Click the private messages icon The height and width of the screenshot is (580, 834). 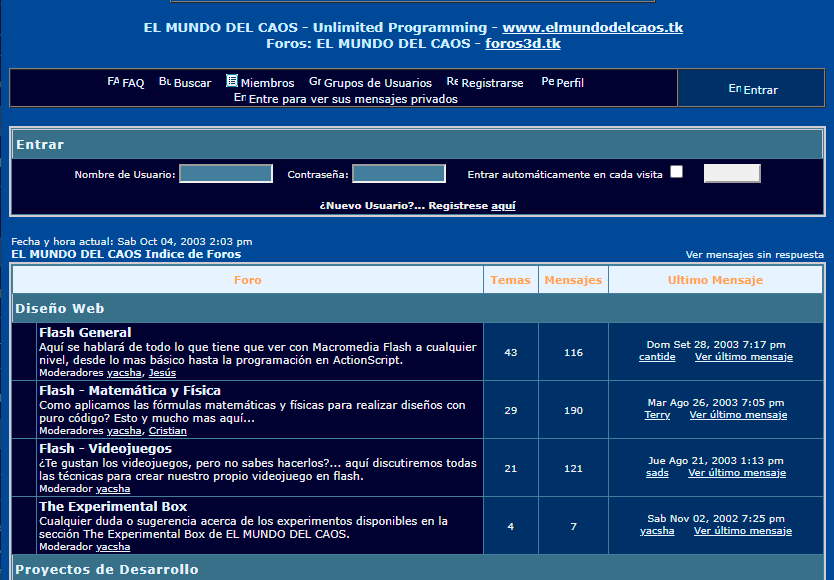pyautogui.click(x=240, y=98)
